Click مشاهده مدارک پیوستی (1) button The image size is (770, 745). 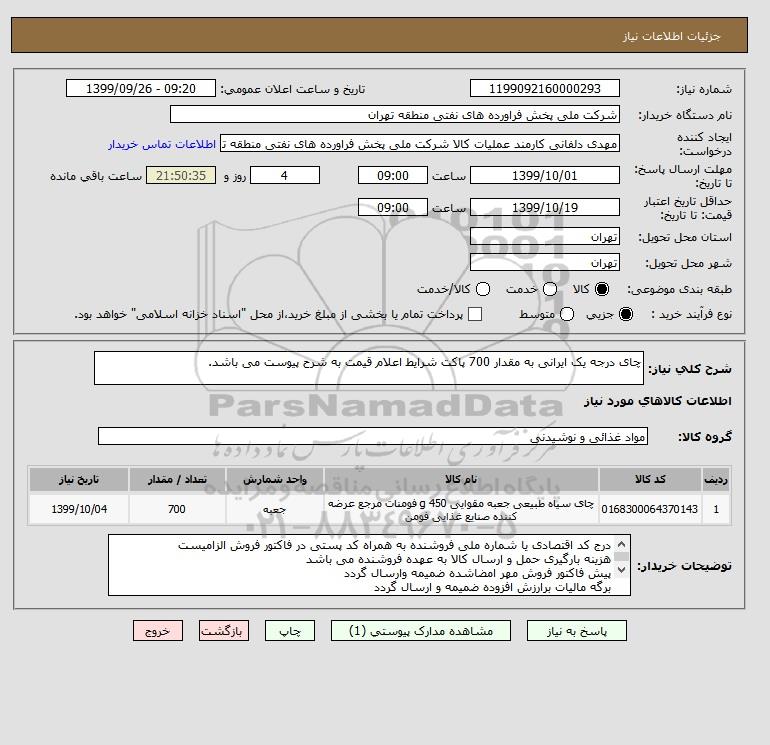pyautogui.click(x=421, y=631)
